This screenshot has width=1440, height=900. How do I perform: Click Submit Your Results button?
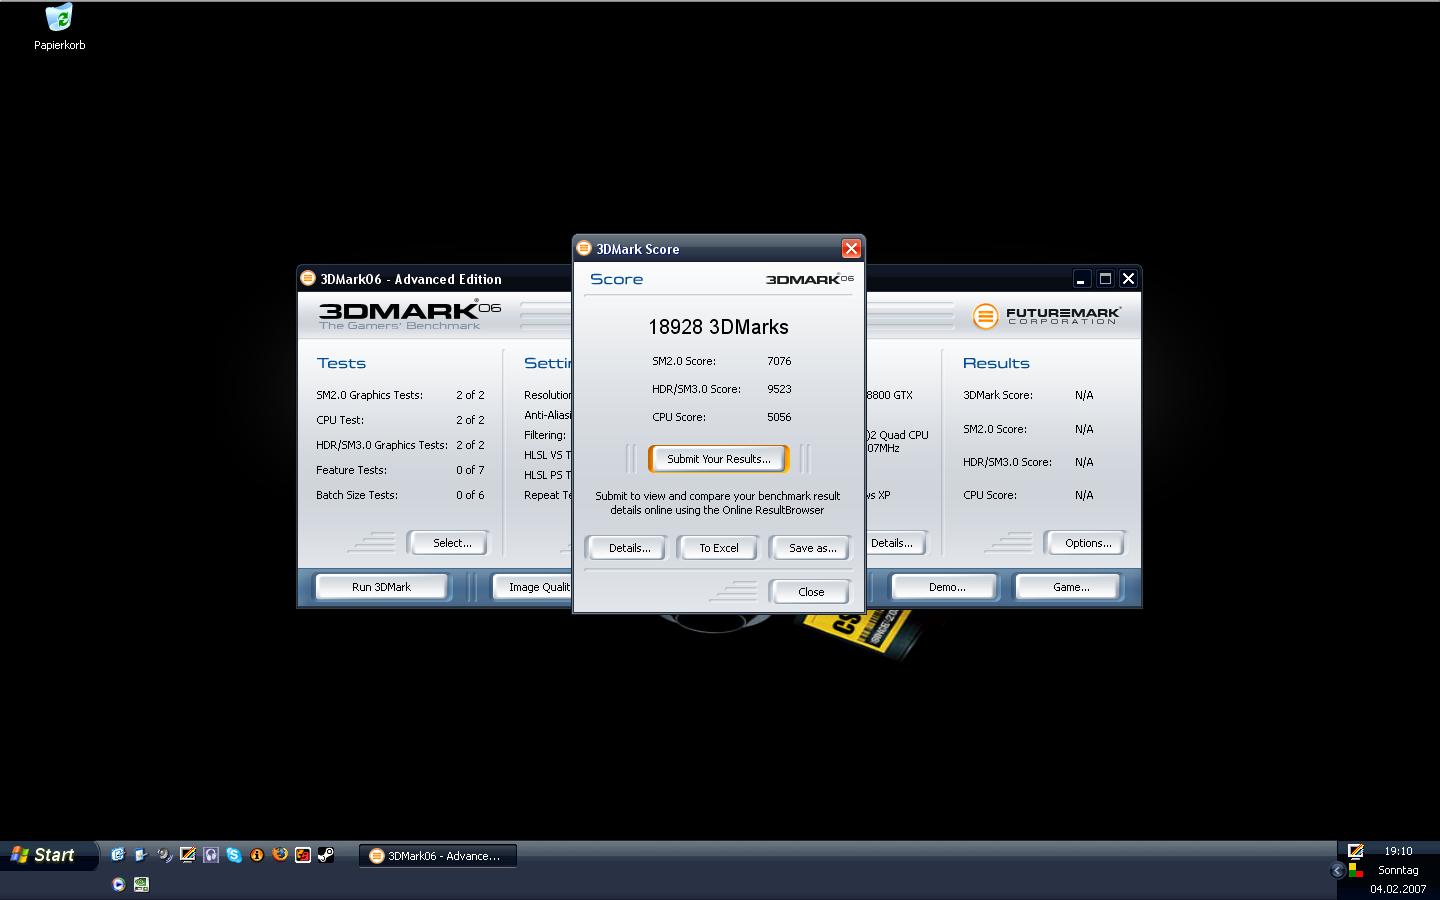(719, 459)
